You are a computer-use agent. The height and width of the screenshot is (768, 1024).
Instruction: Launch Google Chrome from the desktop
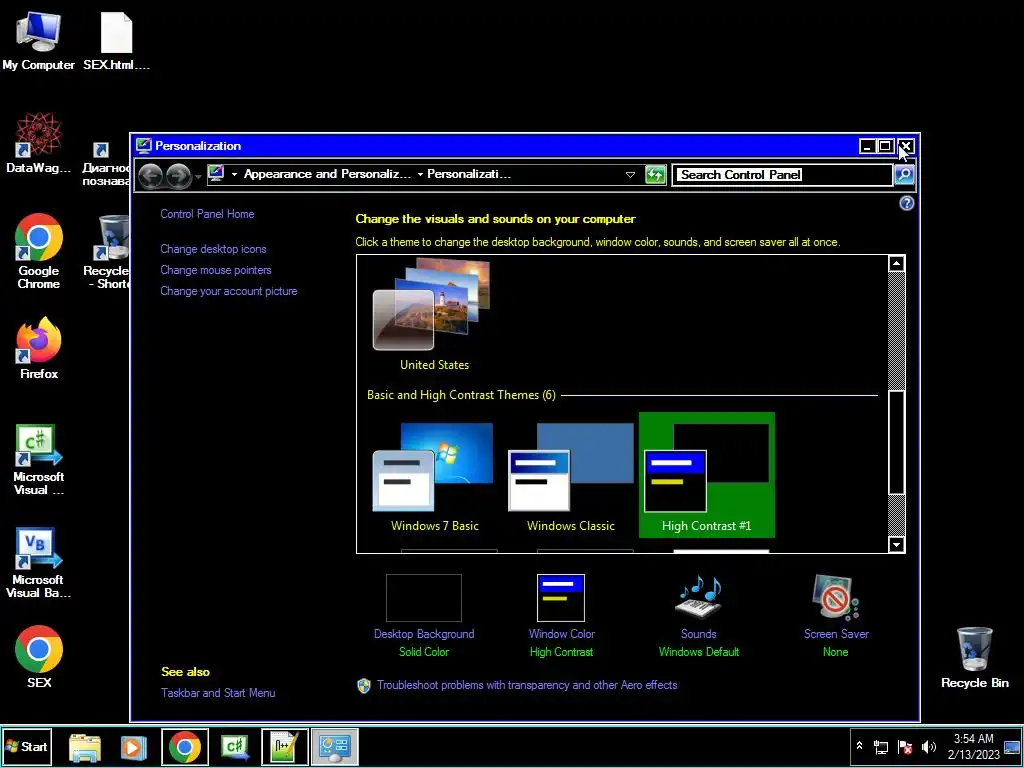tap(39, 251)
